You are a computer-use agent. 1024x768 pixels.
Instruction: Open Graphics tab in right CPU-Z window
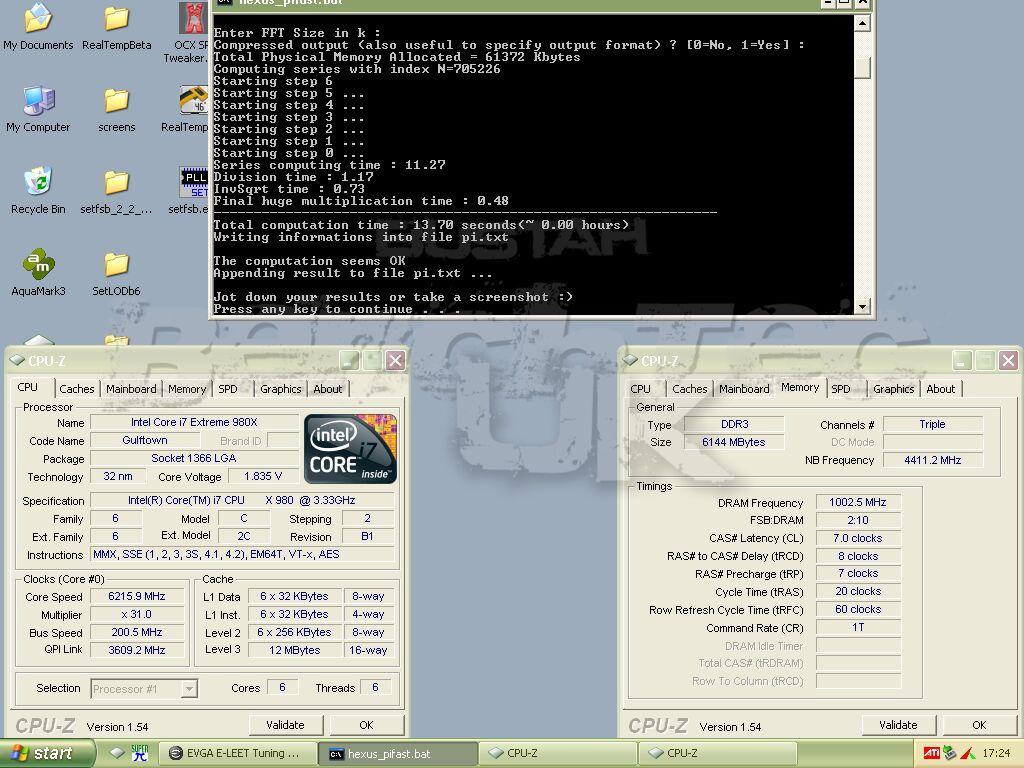(893, 389)
